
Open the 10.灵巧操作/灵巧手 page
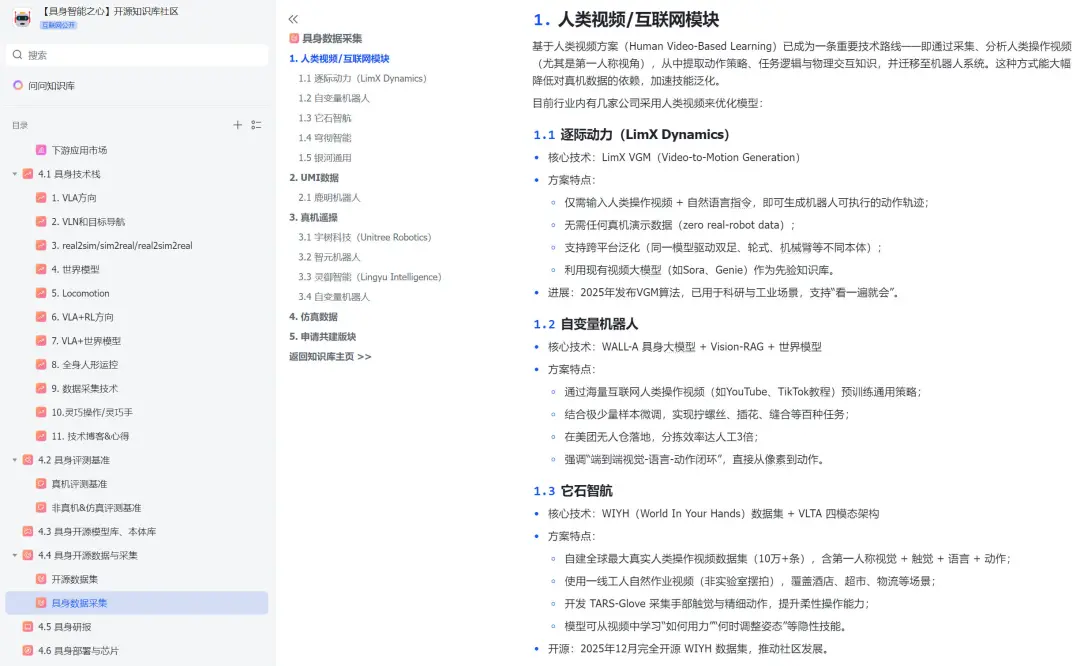click(x=92, y=413)
